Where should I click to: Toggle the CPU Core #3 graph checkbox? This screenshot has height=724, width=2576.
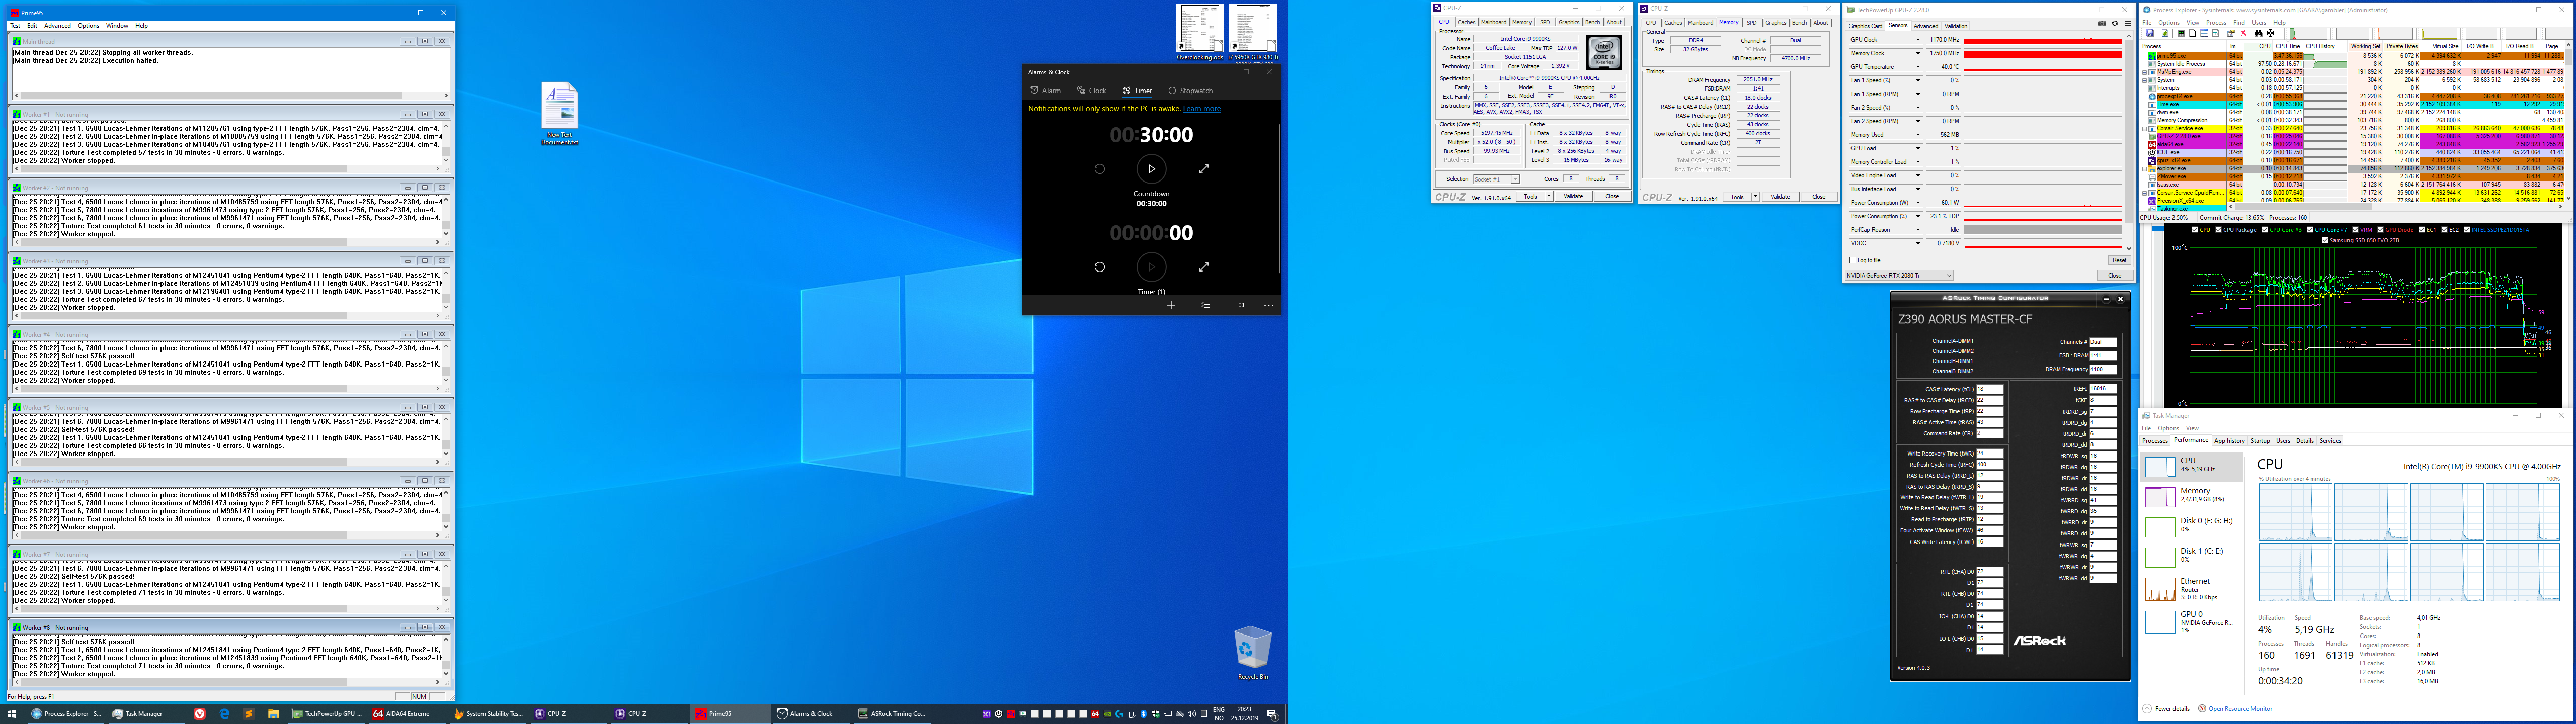2265,230
